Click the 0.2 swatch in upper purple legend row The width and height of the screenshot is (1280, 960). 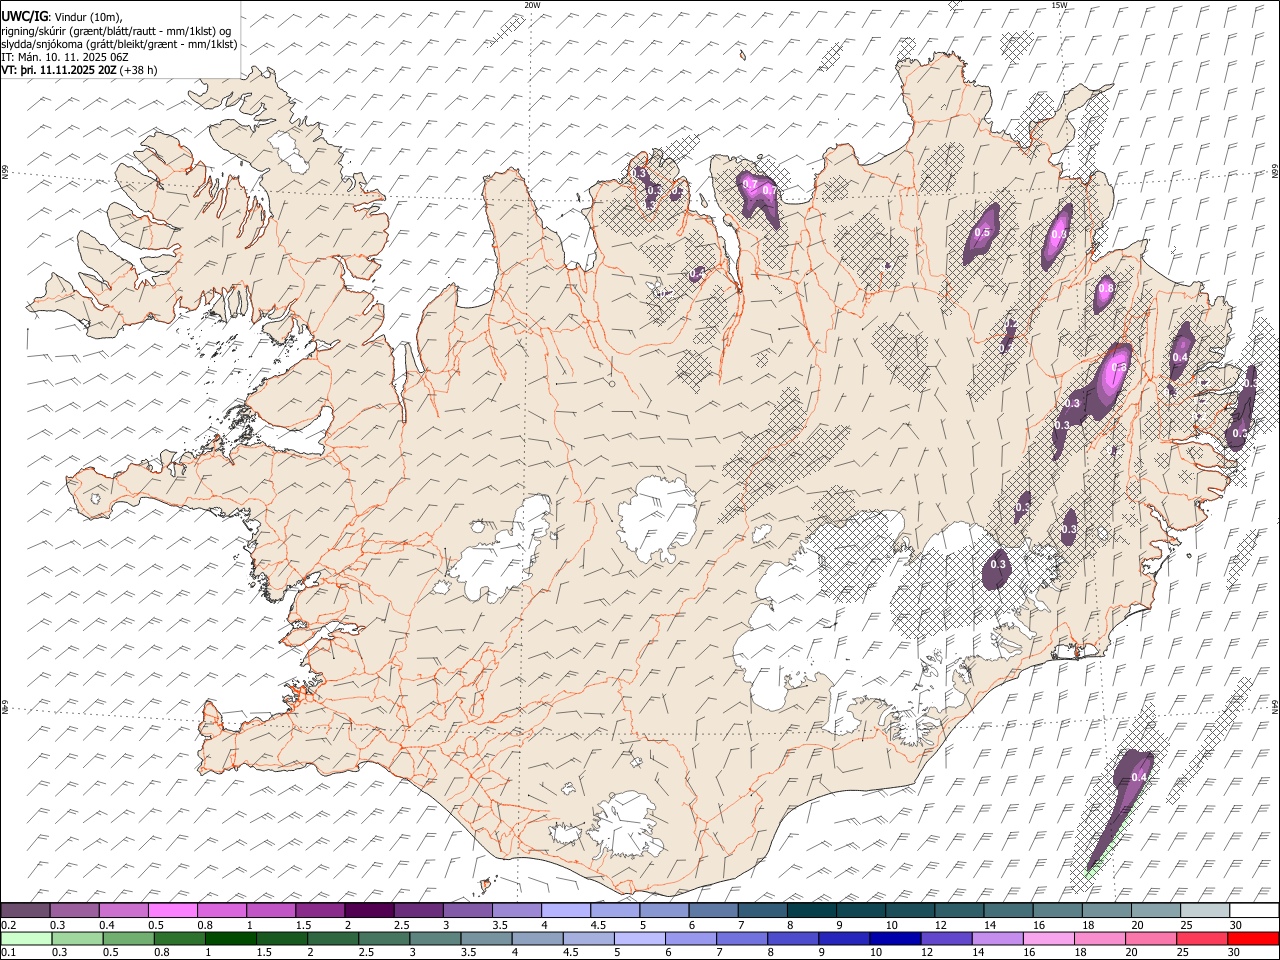[x=26, y=911]
